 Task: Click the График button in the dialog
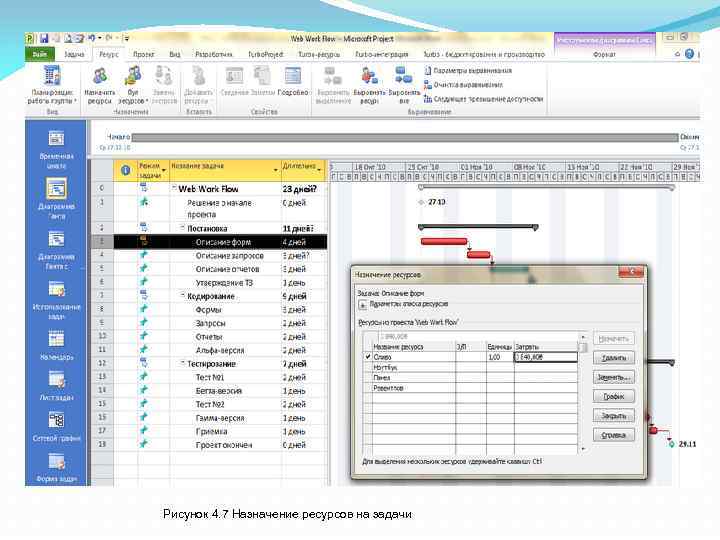pos(614,396)
